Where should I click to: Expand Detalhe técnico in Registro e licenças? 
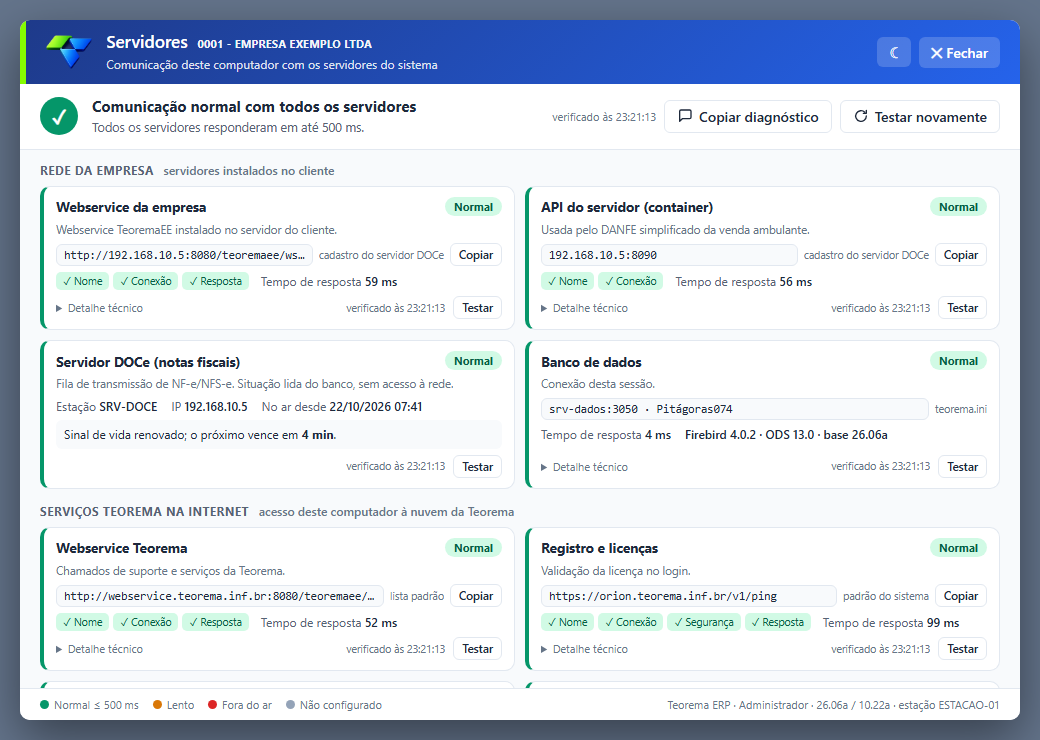point(584,648)
